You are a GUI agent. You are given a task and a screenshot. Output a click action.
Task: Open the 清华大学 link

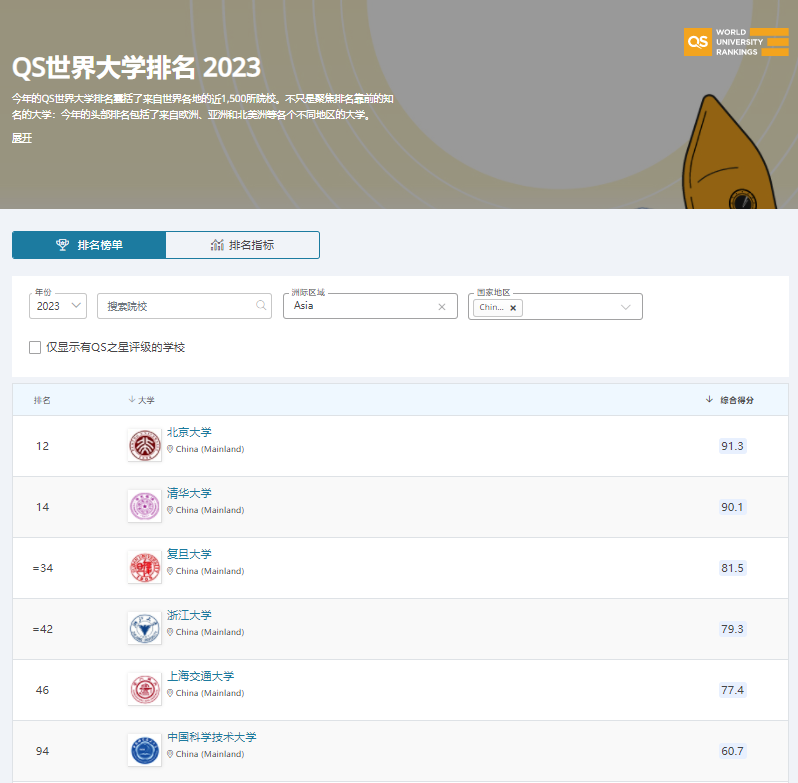coord(189,494)
